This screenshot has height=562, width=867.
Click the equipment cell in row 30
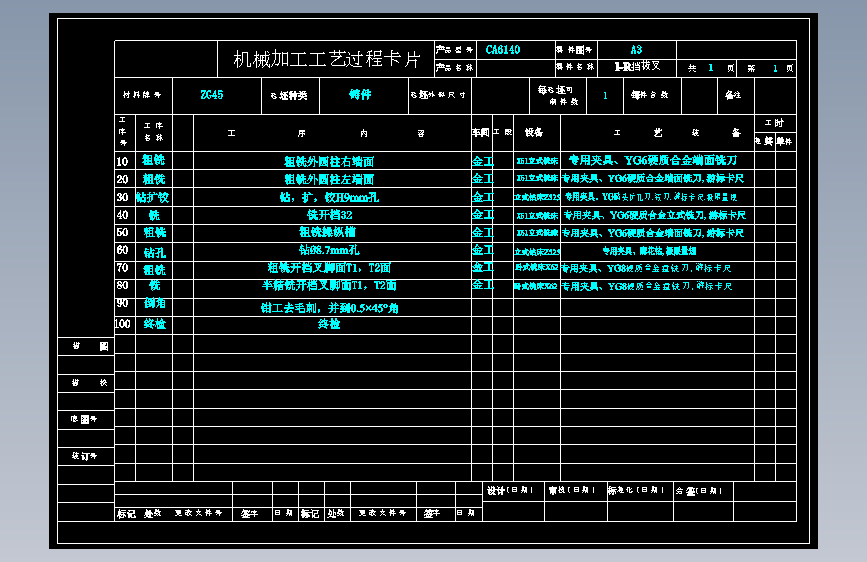pyautogui.click(x=537, y=197)
